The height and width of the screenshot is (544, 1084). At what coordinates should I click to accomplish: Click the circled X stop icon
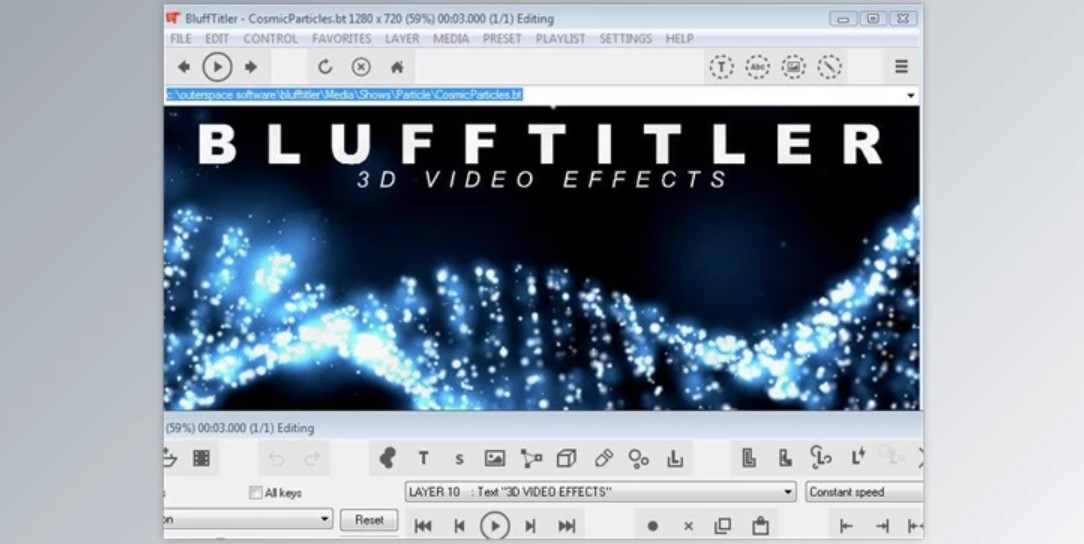click(x=361, y=67)
